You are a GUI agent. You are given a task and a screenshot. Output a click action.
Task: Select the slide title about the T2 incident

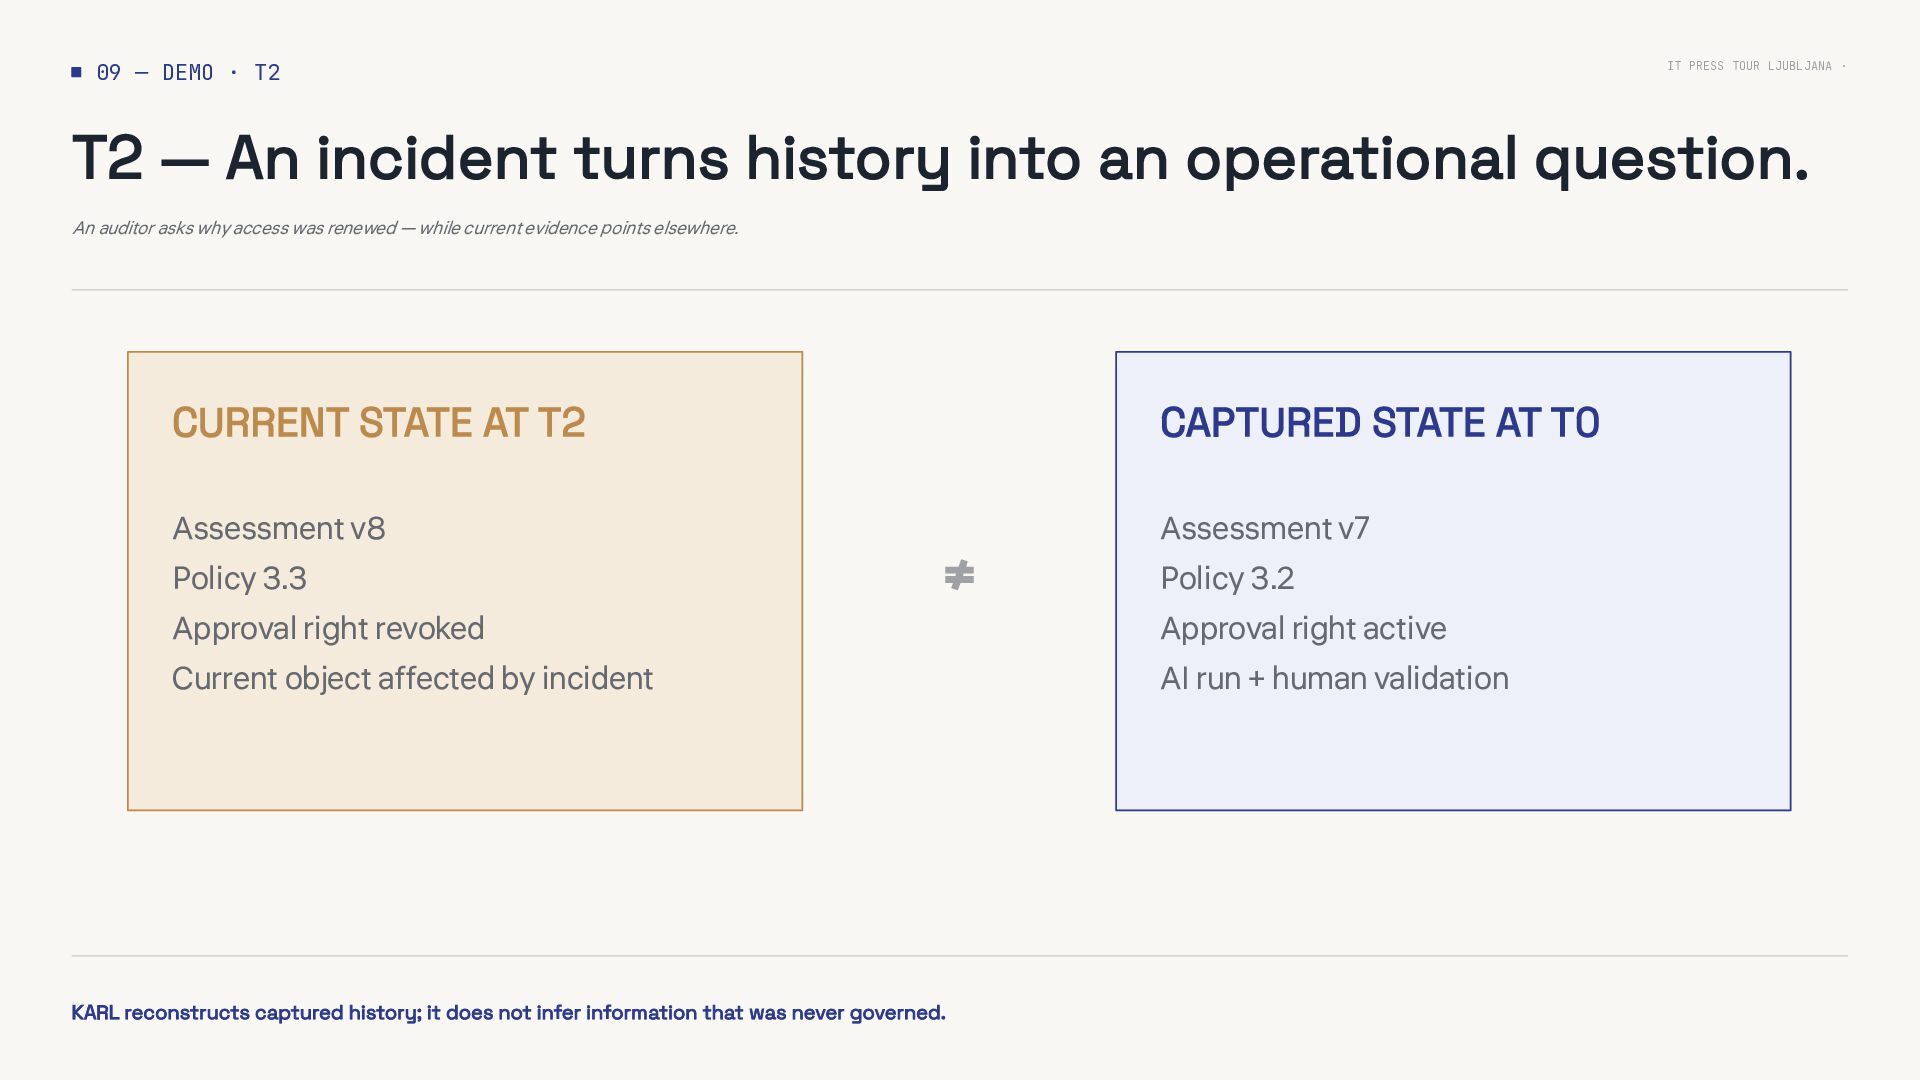[x=940, y=158]
